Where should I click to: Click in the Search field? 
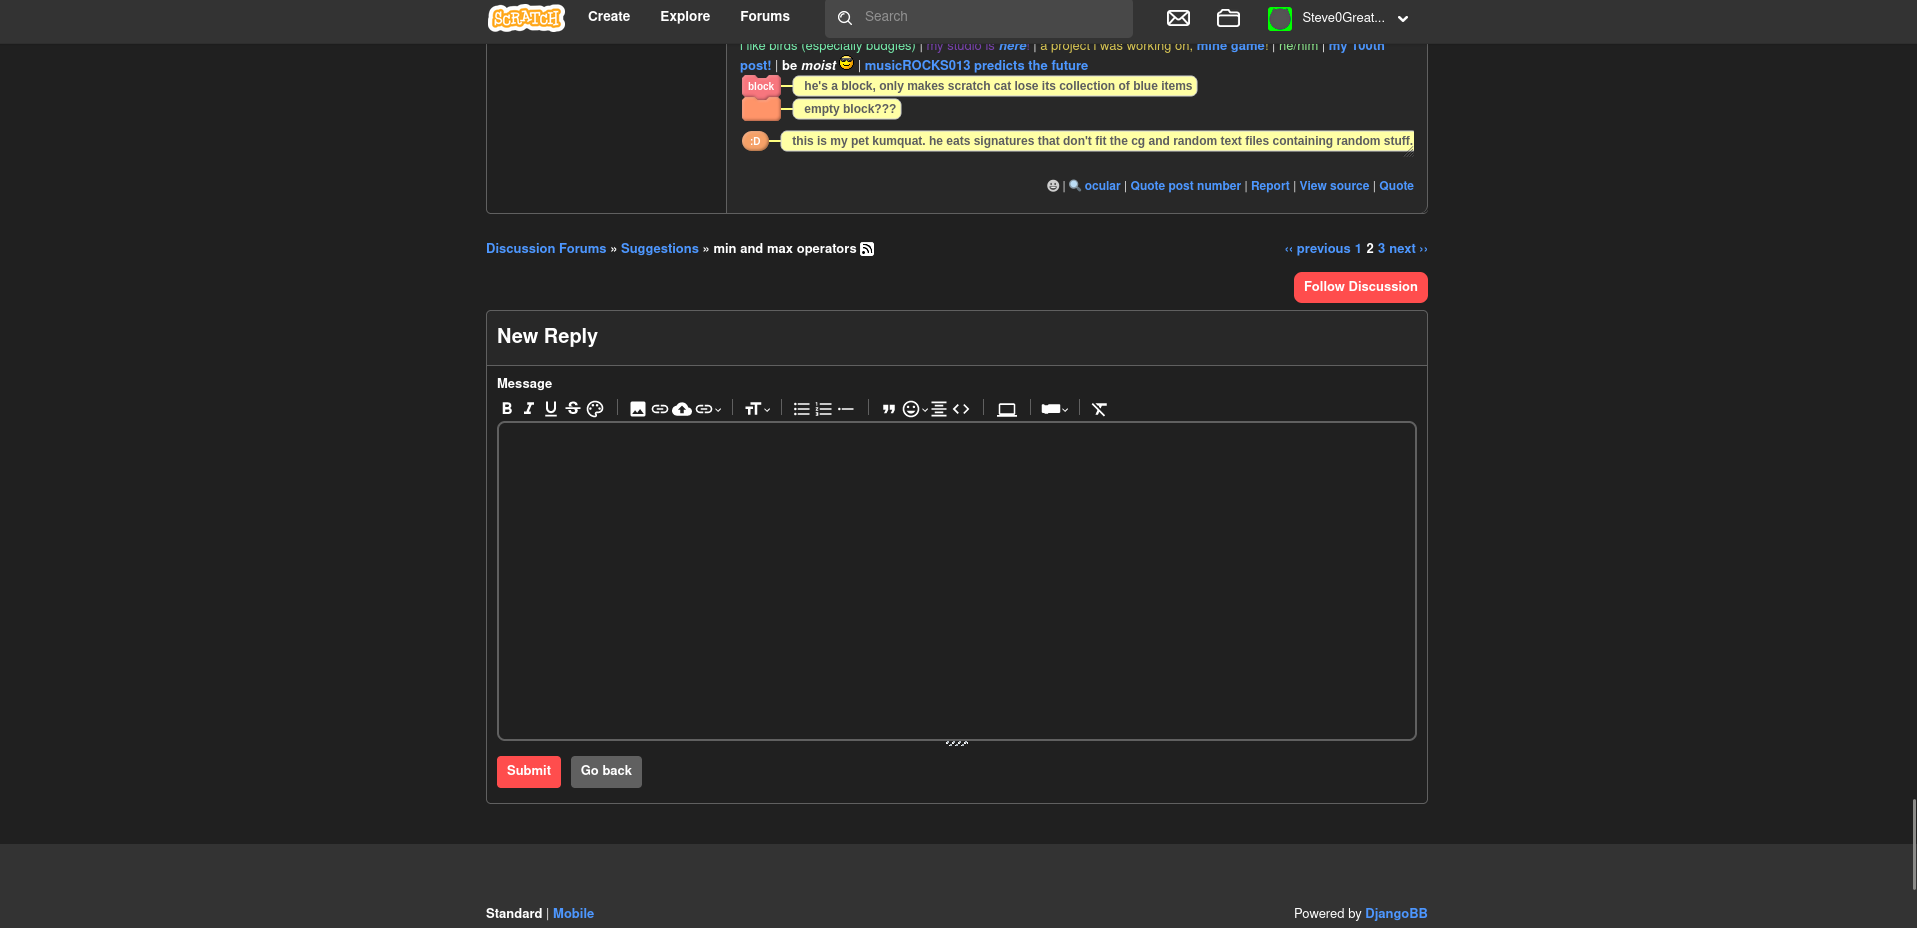pyautogui.click(x=979, y=17)
